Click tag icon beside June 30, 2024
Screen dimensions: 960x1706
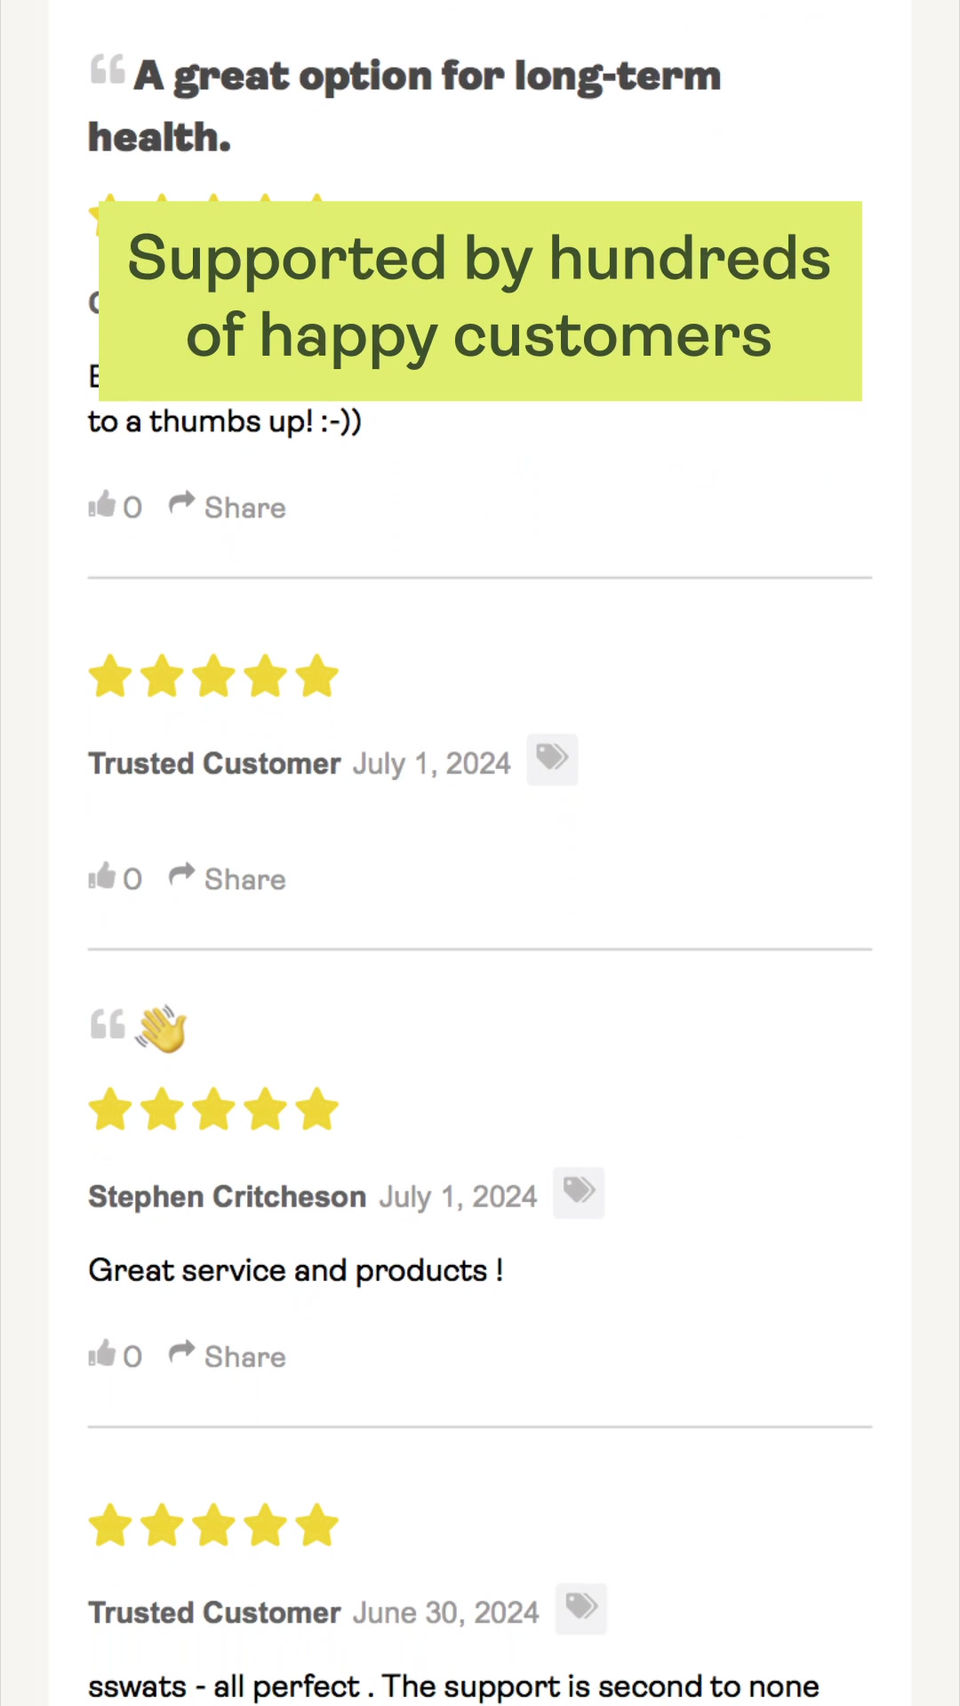pos(581,1608)
